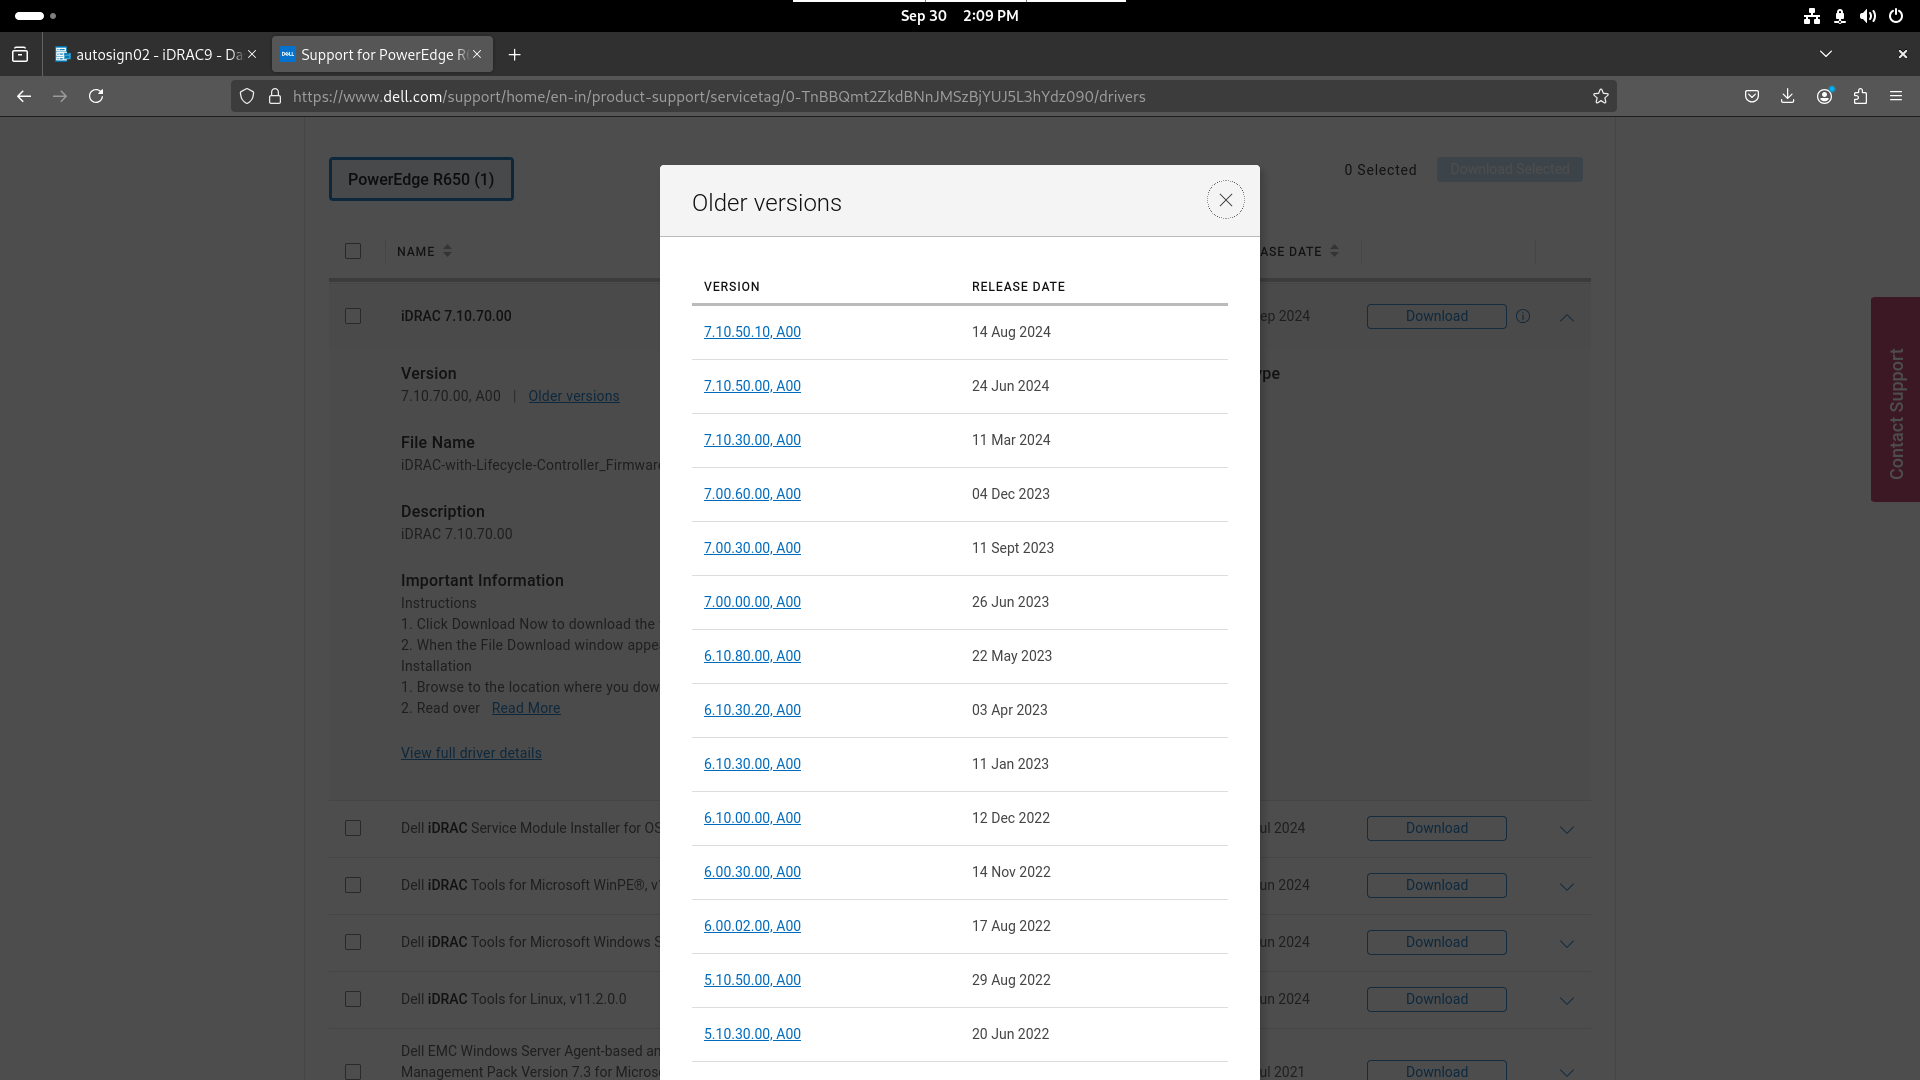Check iDRAC Tools for Linux row
1920x1080 pixels.
pyautogui.click(x=353, y=999)
